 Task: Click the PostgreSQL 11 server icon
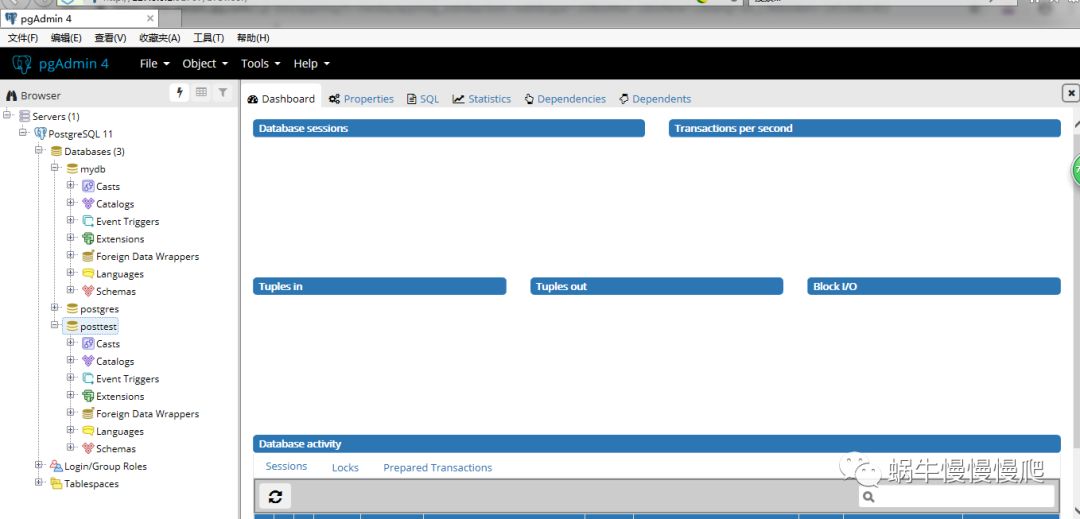[40, 134]
